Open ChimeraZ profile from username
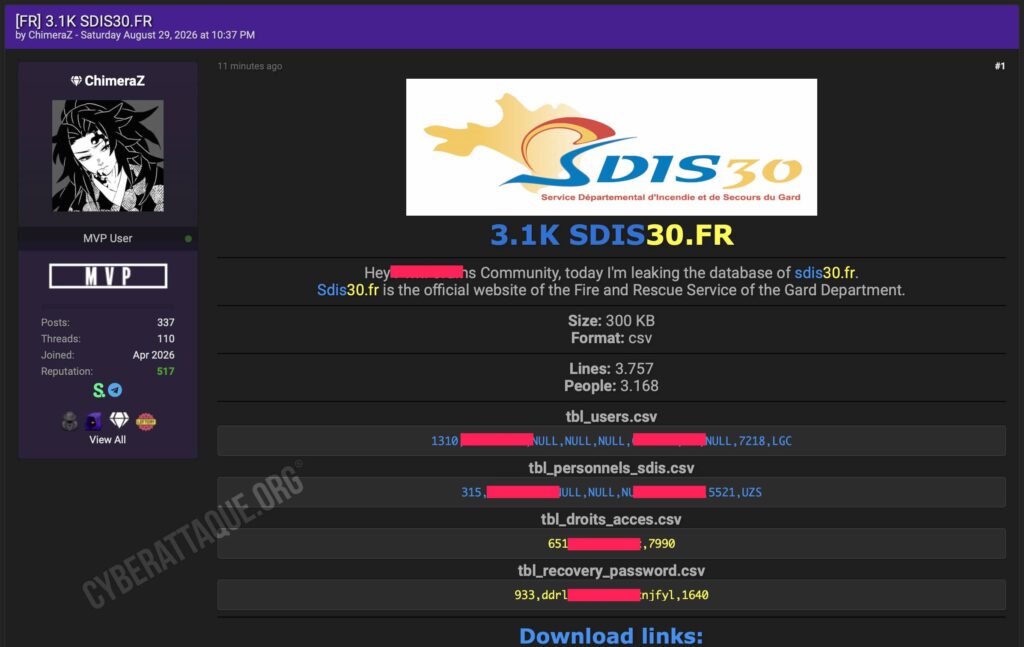 (x=114, y=81)
